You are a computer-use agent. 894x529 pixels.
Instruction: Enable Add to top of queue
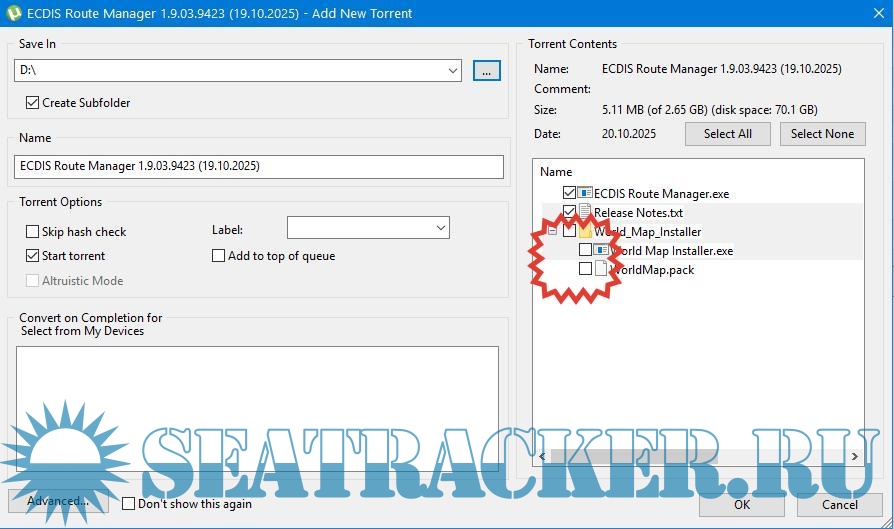219,256
